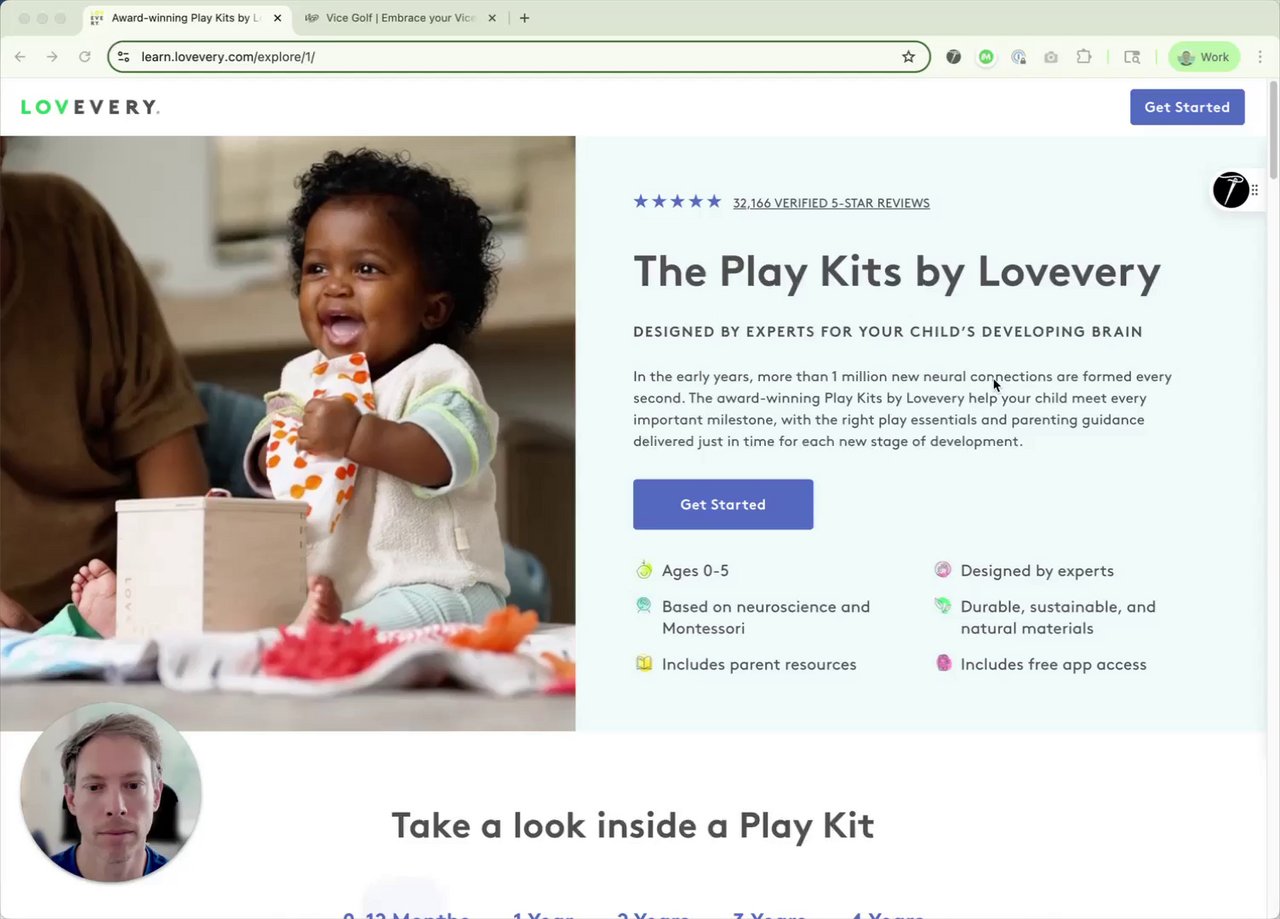1280x919 pixels.
Task: Reload the Lovevery page
Action: 85,57
